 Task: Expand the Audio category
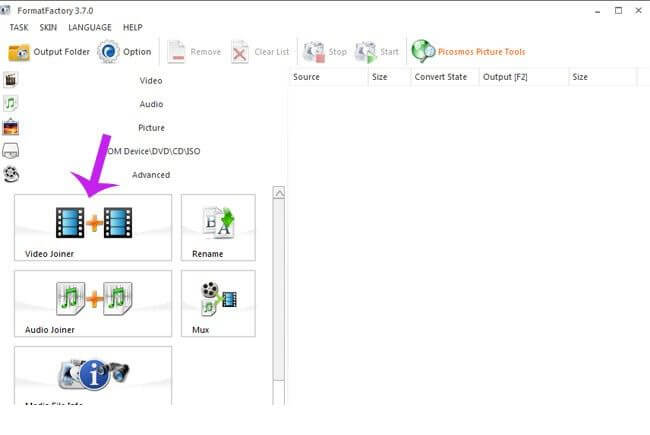[150, 104]
